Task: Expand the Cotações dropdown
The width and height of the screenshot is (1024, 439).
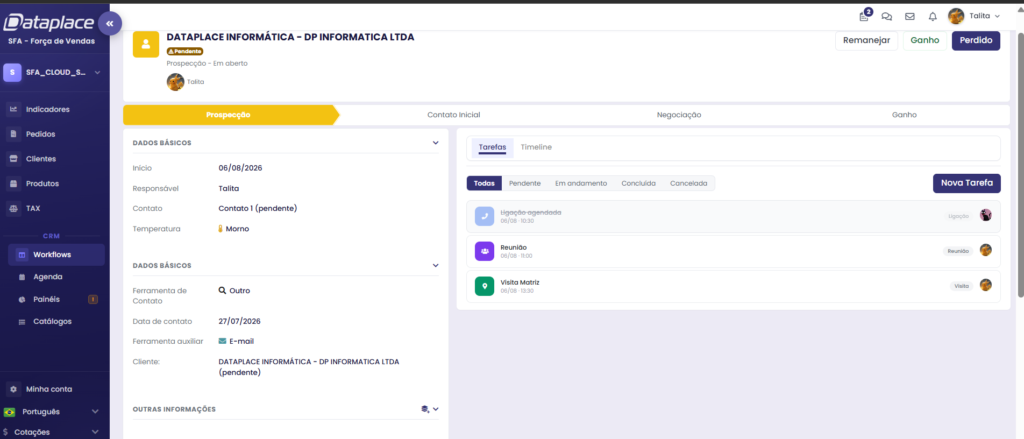Action: coord(95,432)
